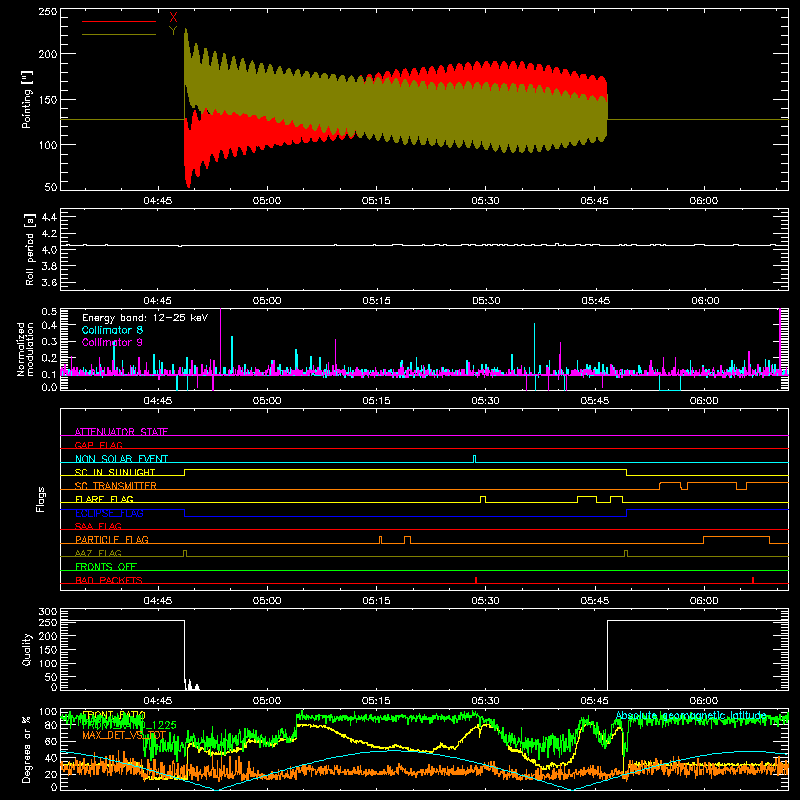
Task: Click the 'Energy band: 12-25 keV' label
Action: [145, 318]
